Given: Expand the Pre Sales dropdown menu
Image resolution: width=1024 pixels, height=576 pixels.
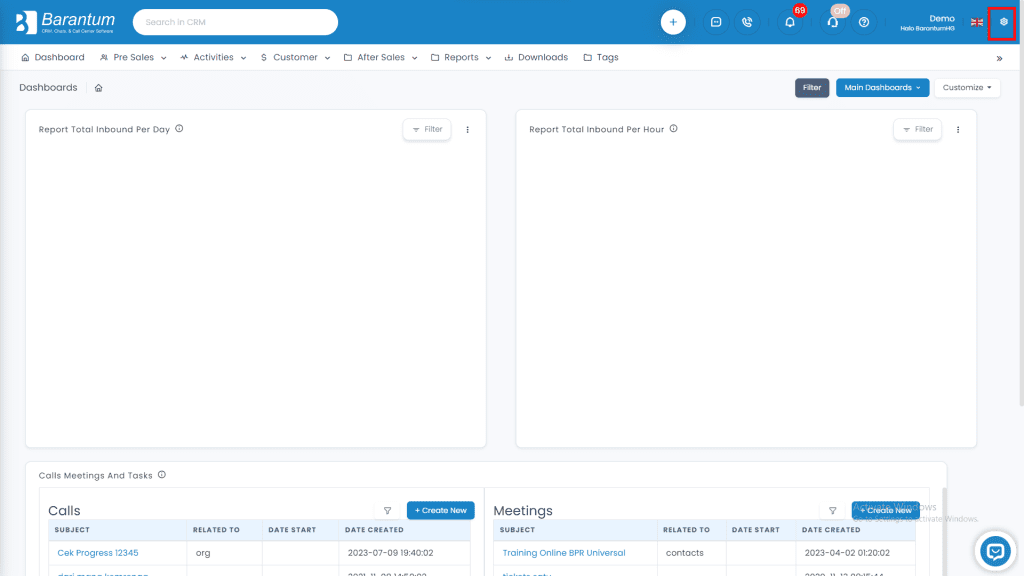Looking at the screenshot, I should (x=132, y=57).
